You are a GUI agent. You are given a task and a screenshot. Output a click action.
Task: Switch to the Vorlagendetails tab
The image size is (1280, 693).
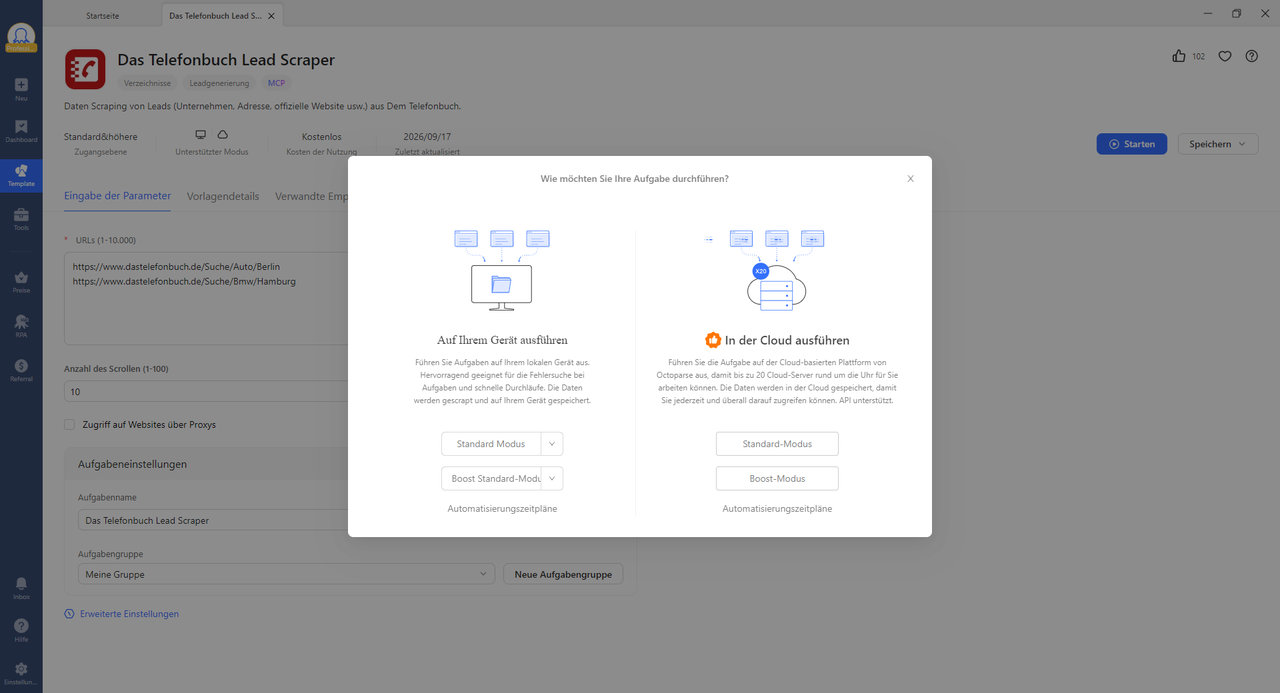223,196
